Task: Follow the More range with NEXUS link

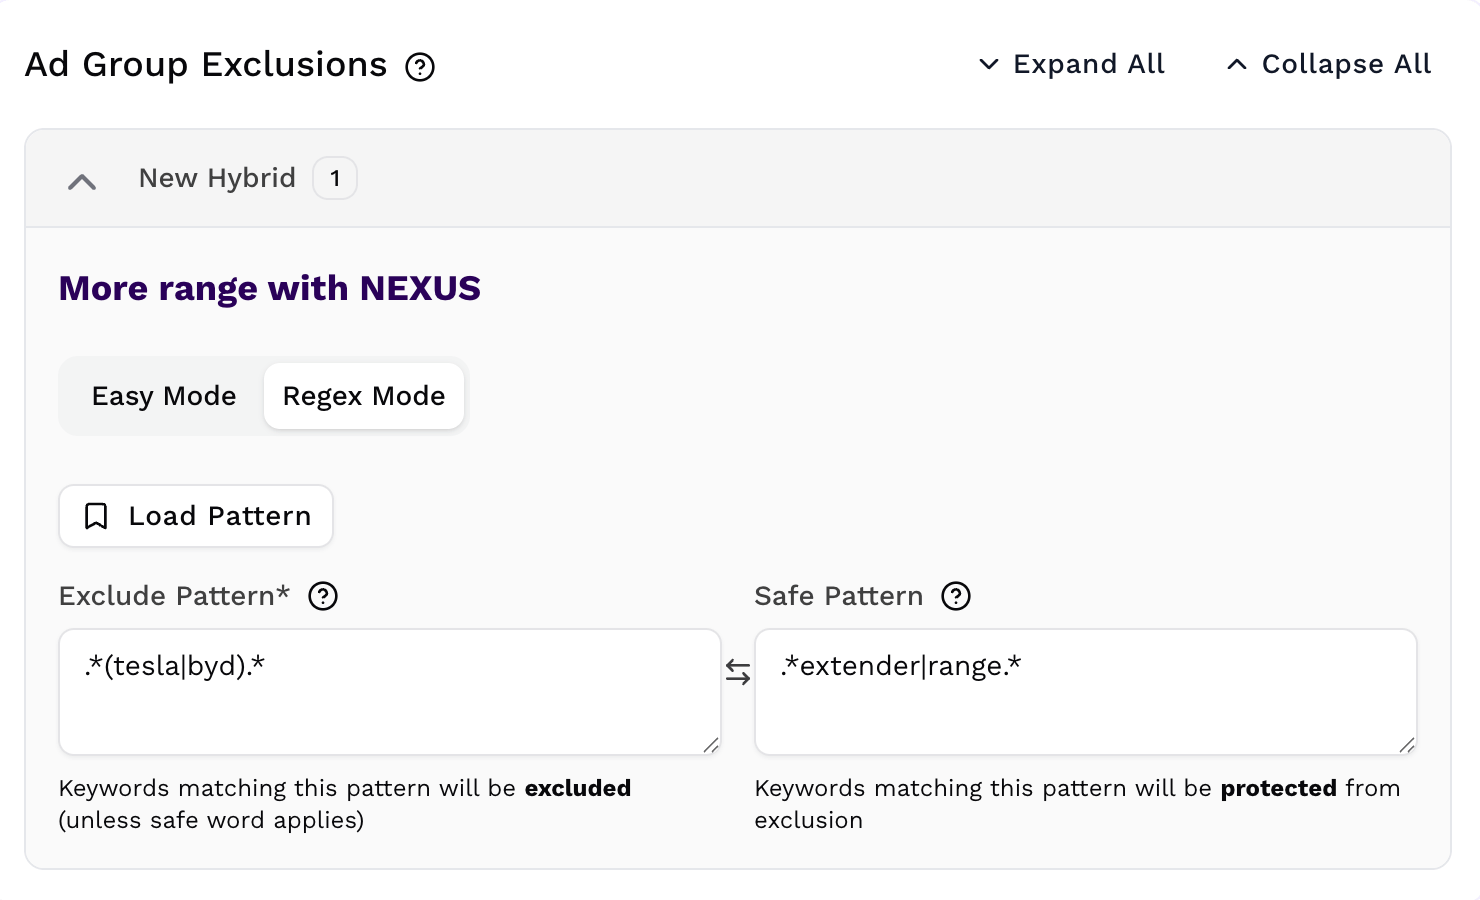Action: click(x=269, y=288)
